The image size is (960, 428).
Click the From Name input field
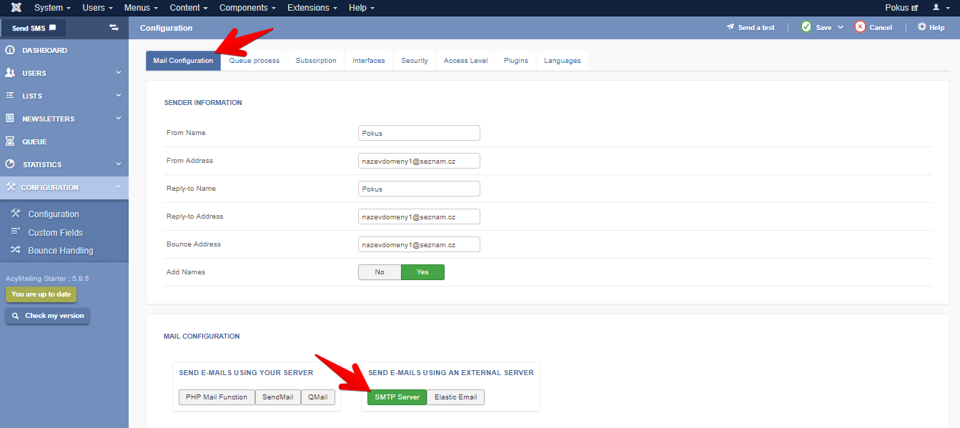[x=419, y=133]
